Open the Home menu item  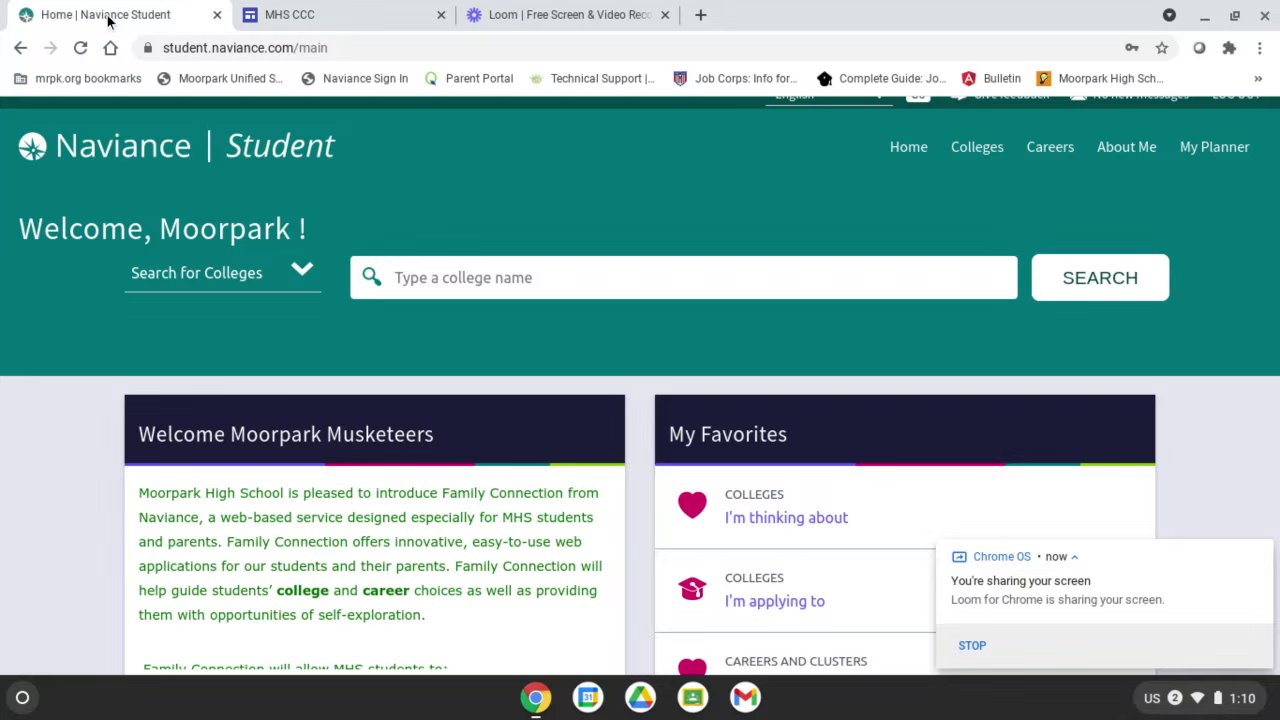click(909, 147)
